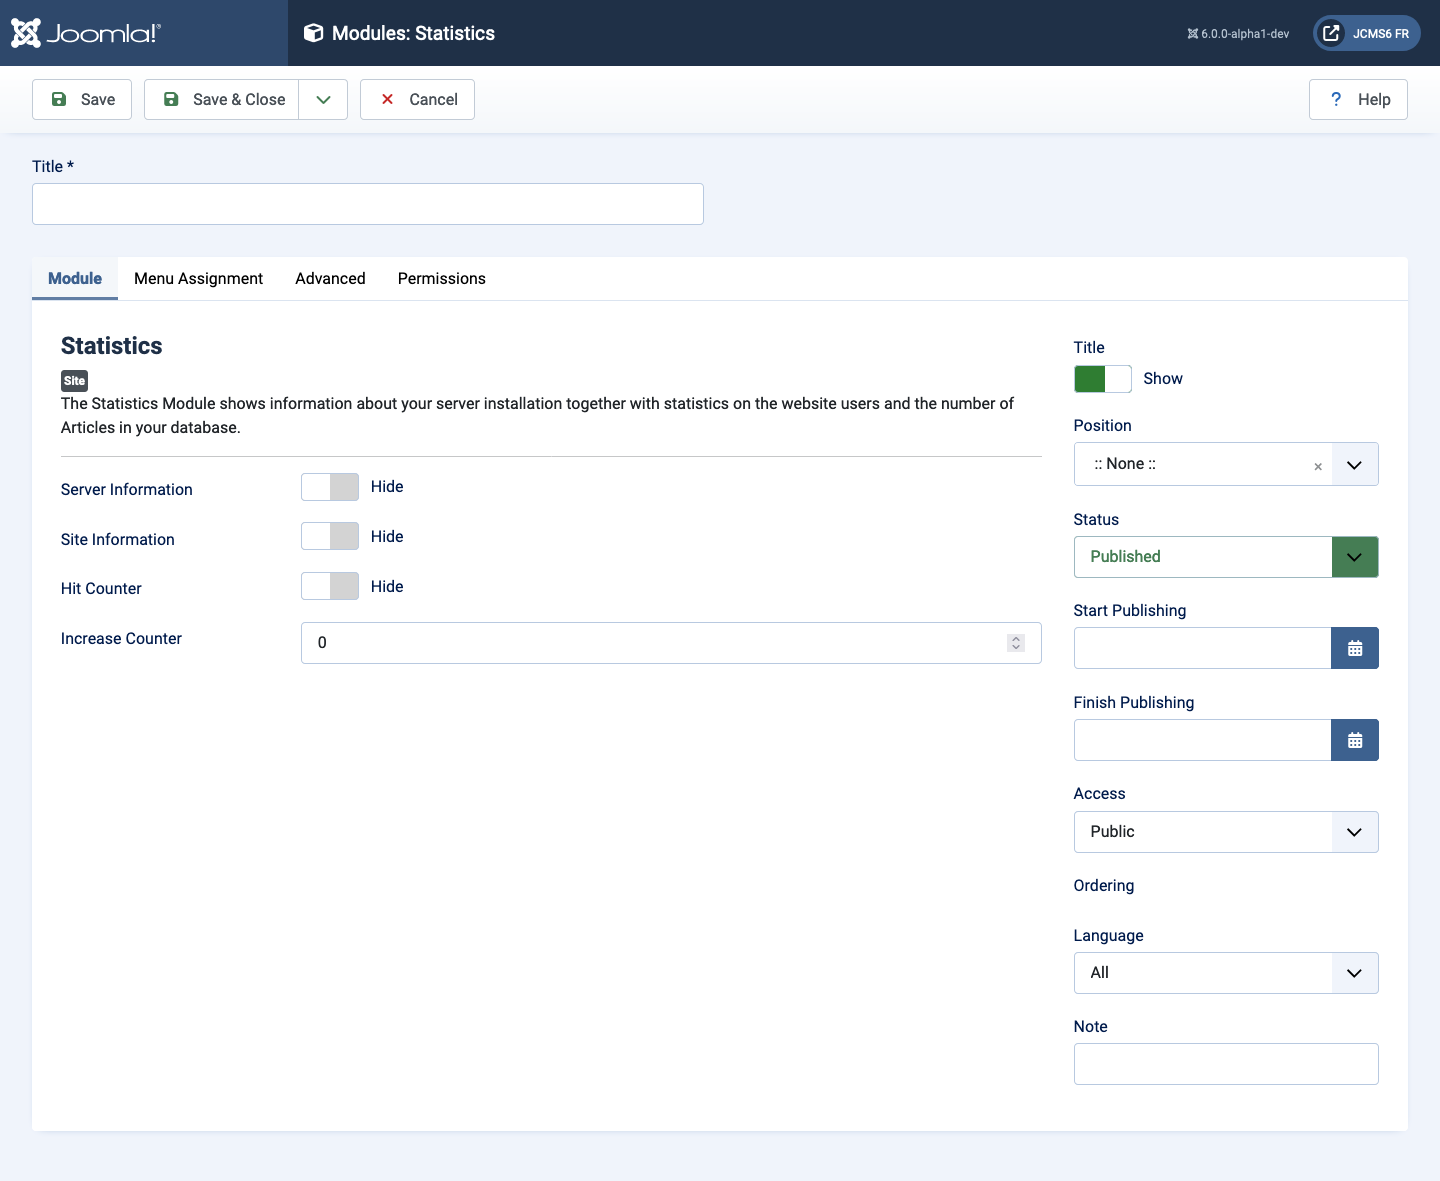Open Start Publishing calendar picker
The height and width of the screenshot is (1181, 1440).
pos(1355,648)
